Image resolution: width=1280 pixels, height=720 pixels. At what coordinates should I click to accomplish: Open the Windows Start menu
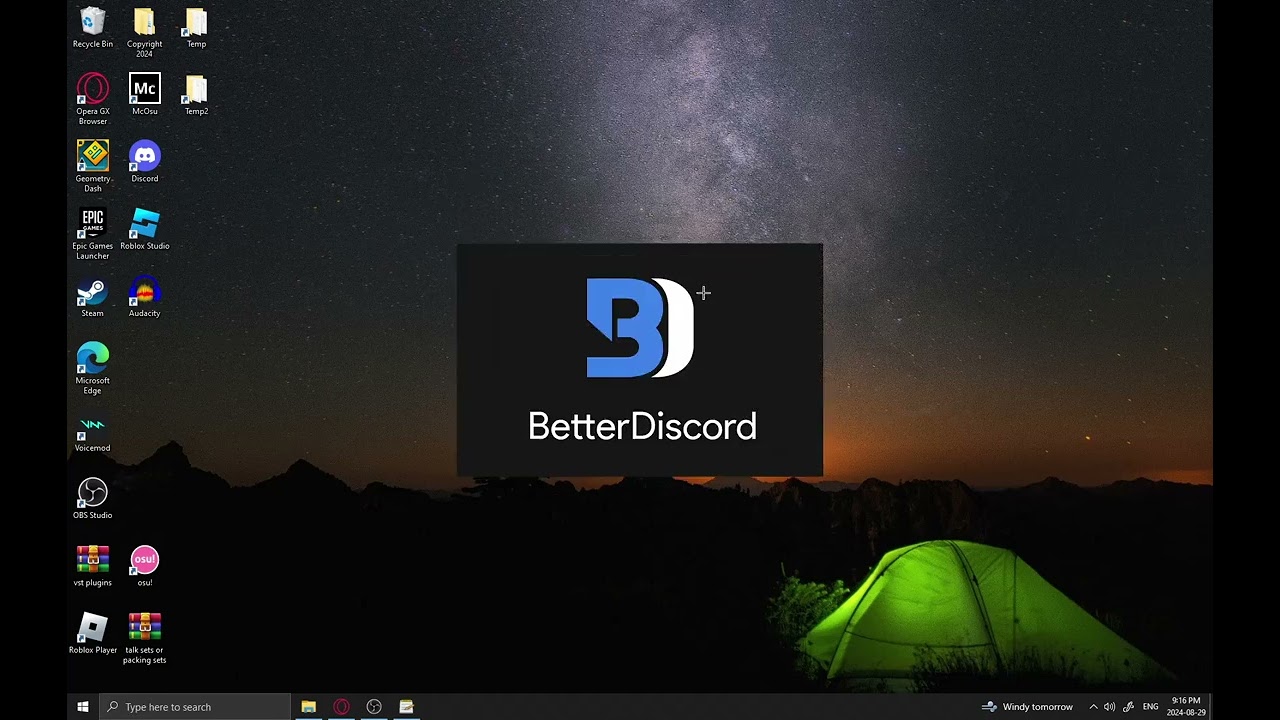(83, 707)
